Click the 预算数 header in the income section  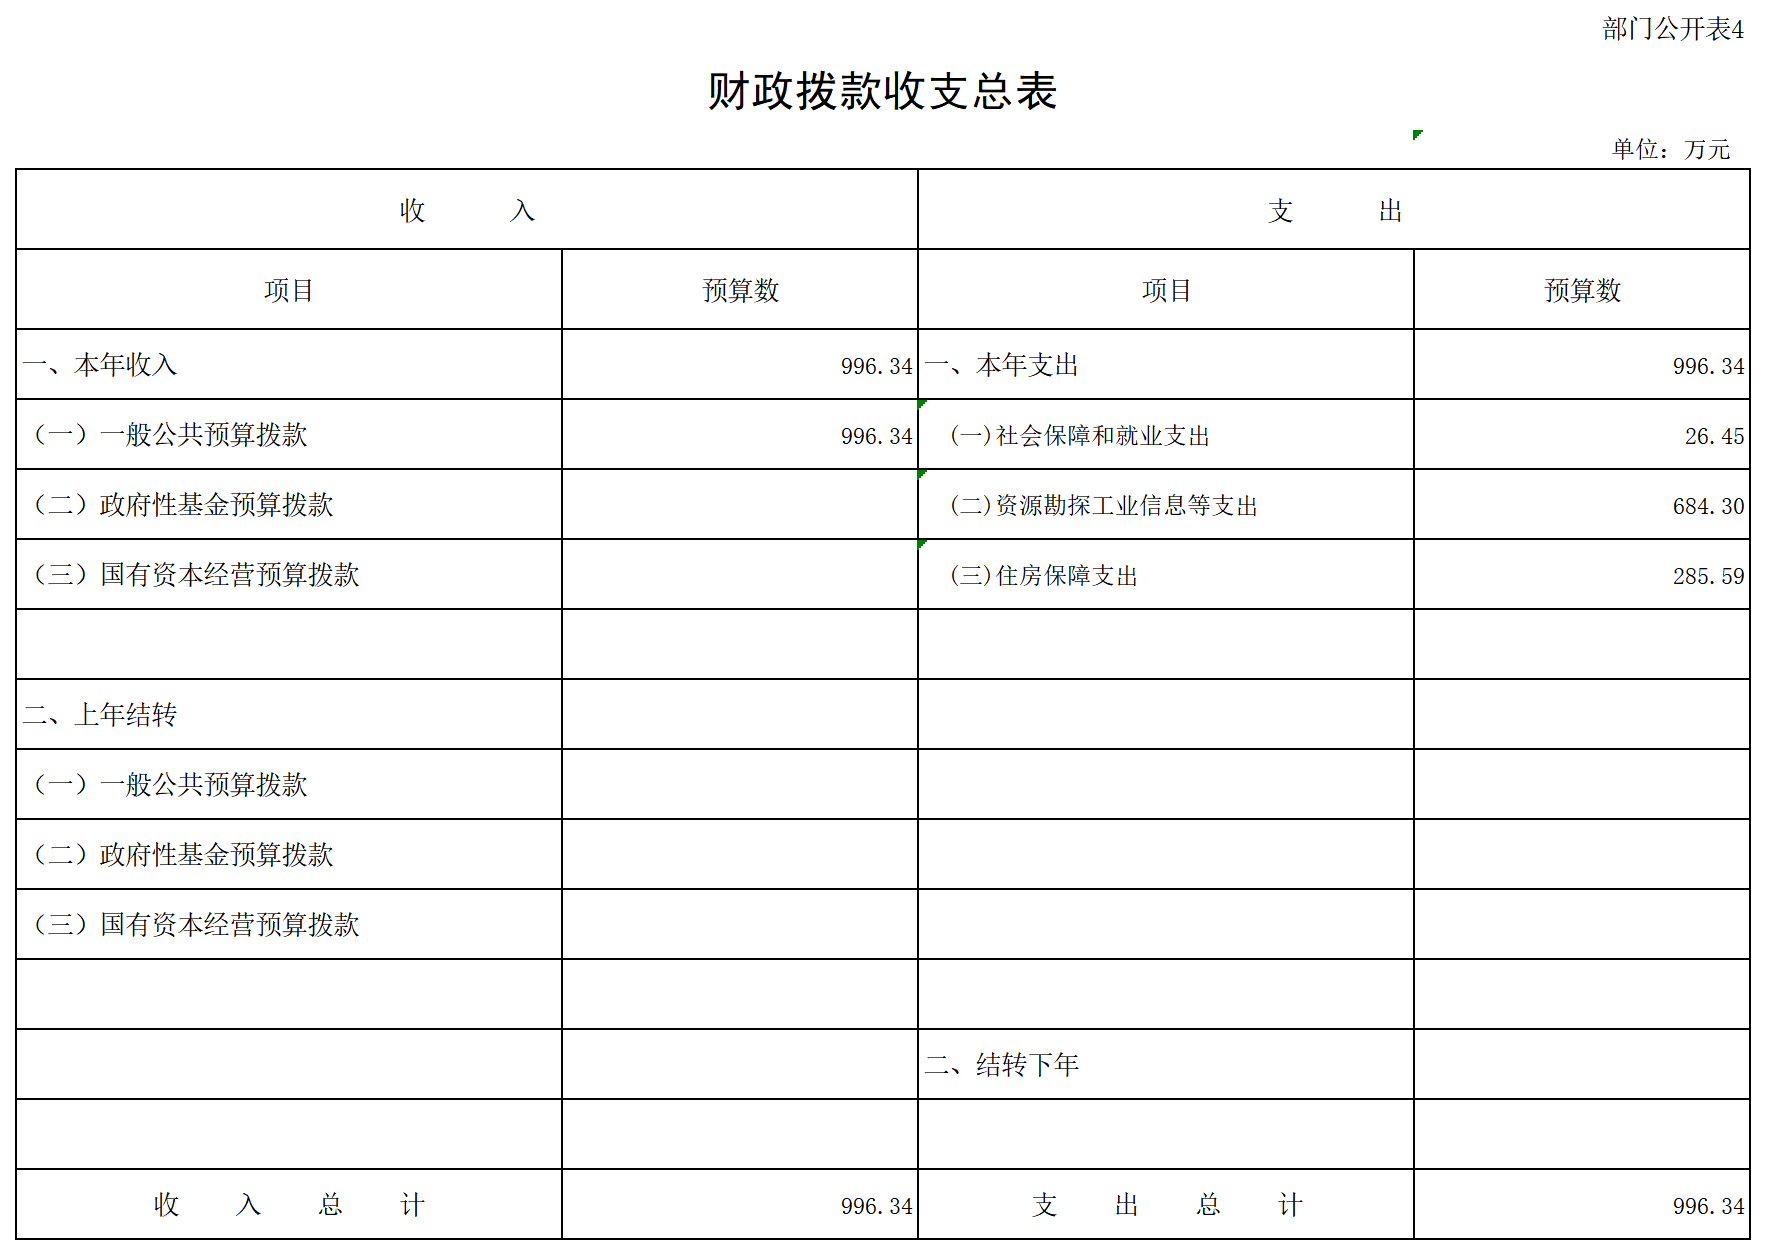740,290
